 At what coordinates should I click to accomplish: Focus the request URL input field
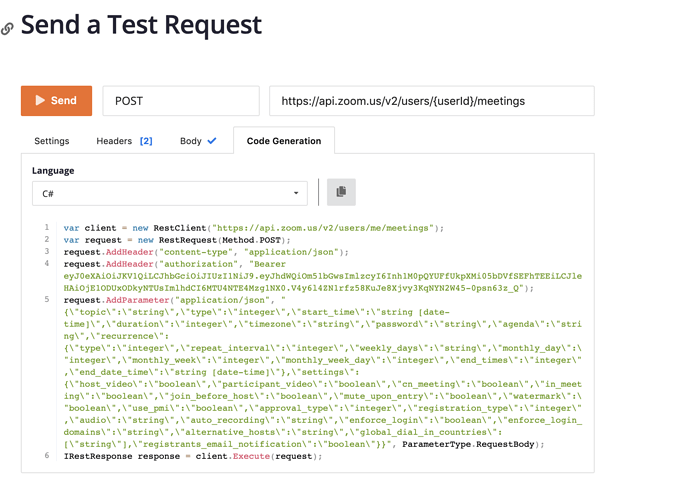pyautogui.click(x=431, y=101)
